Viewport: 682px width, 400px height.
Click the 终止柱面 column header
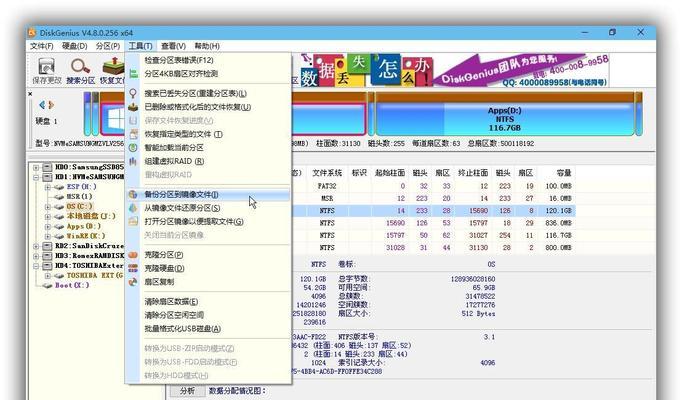(473, 173)
